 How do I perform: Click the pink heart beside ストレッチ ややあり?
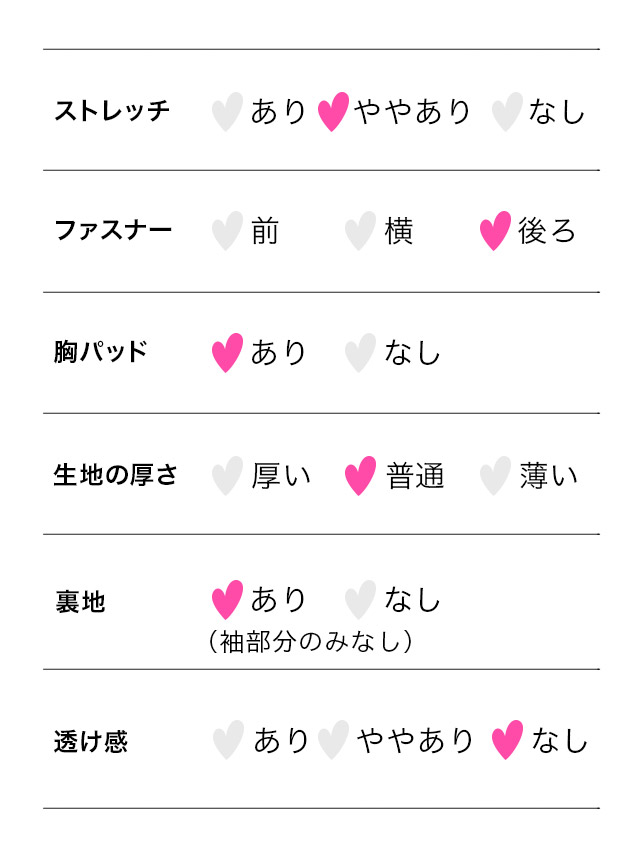333,111
